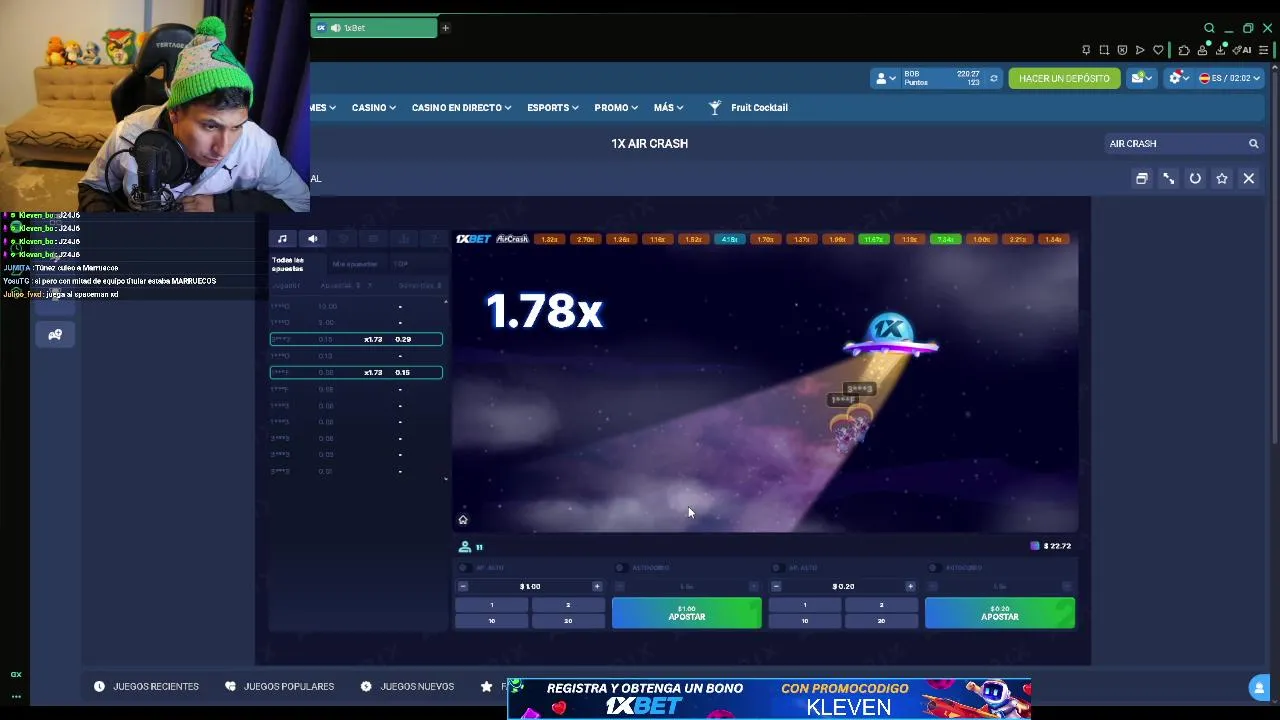Click the 1xBet KLEVEN promo banner
The width and height of the screenshot is (1280, 720).
pos(769,698)
